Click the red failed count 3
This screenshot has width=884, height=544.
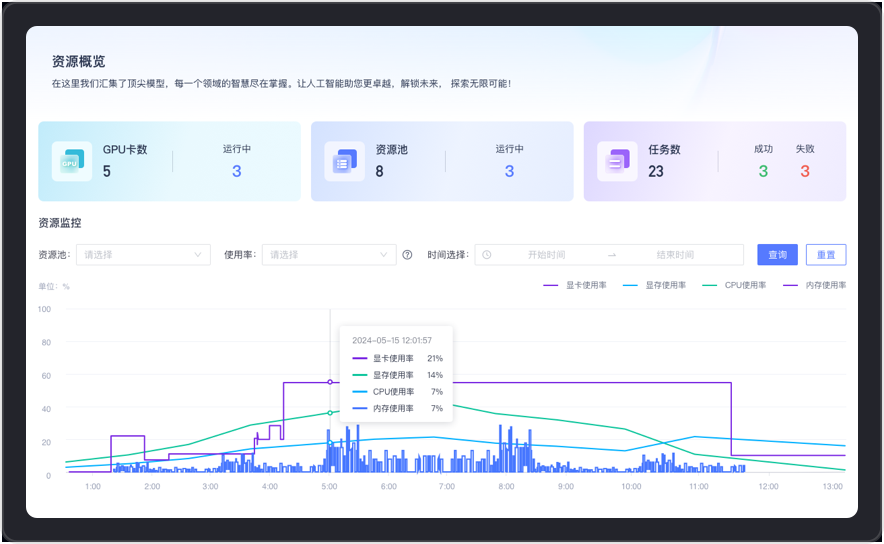click(804, 171)
